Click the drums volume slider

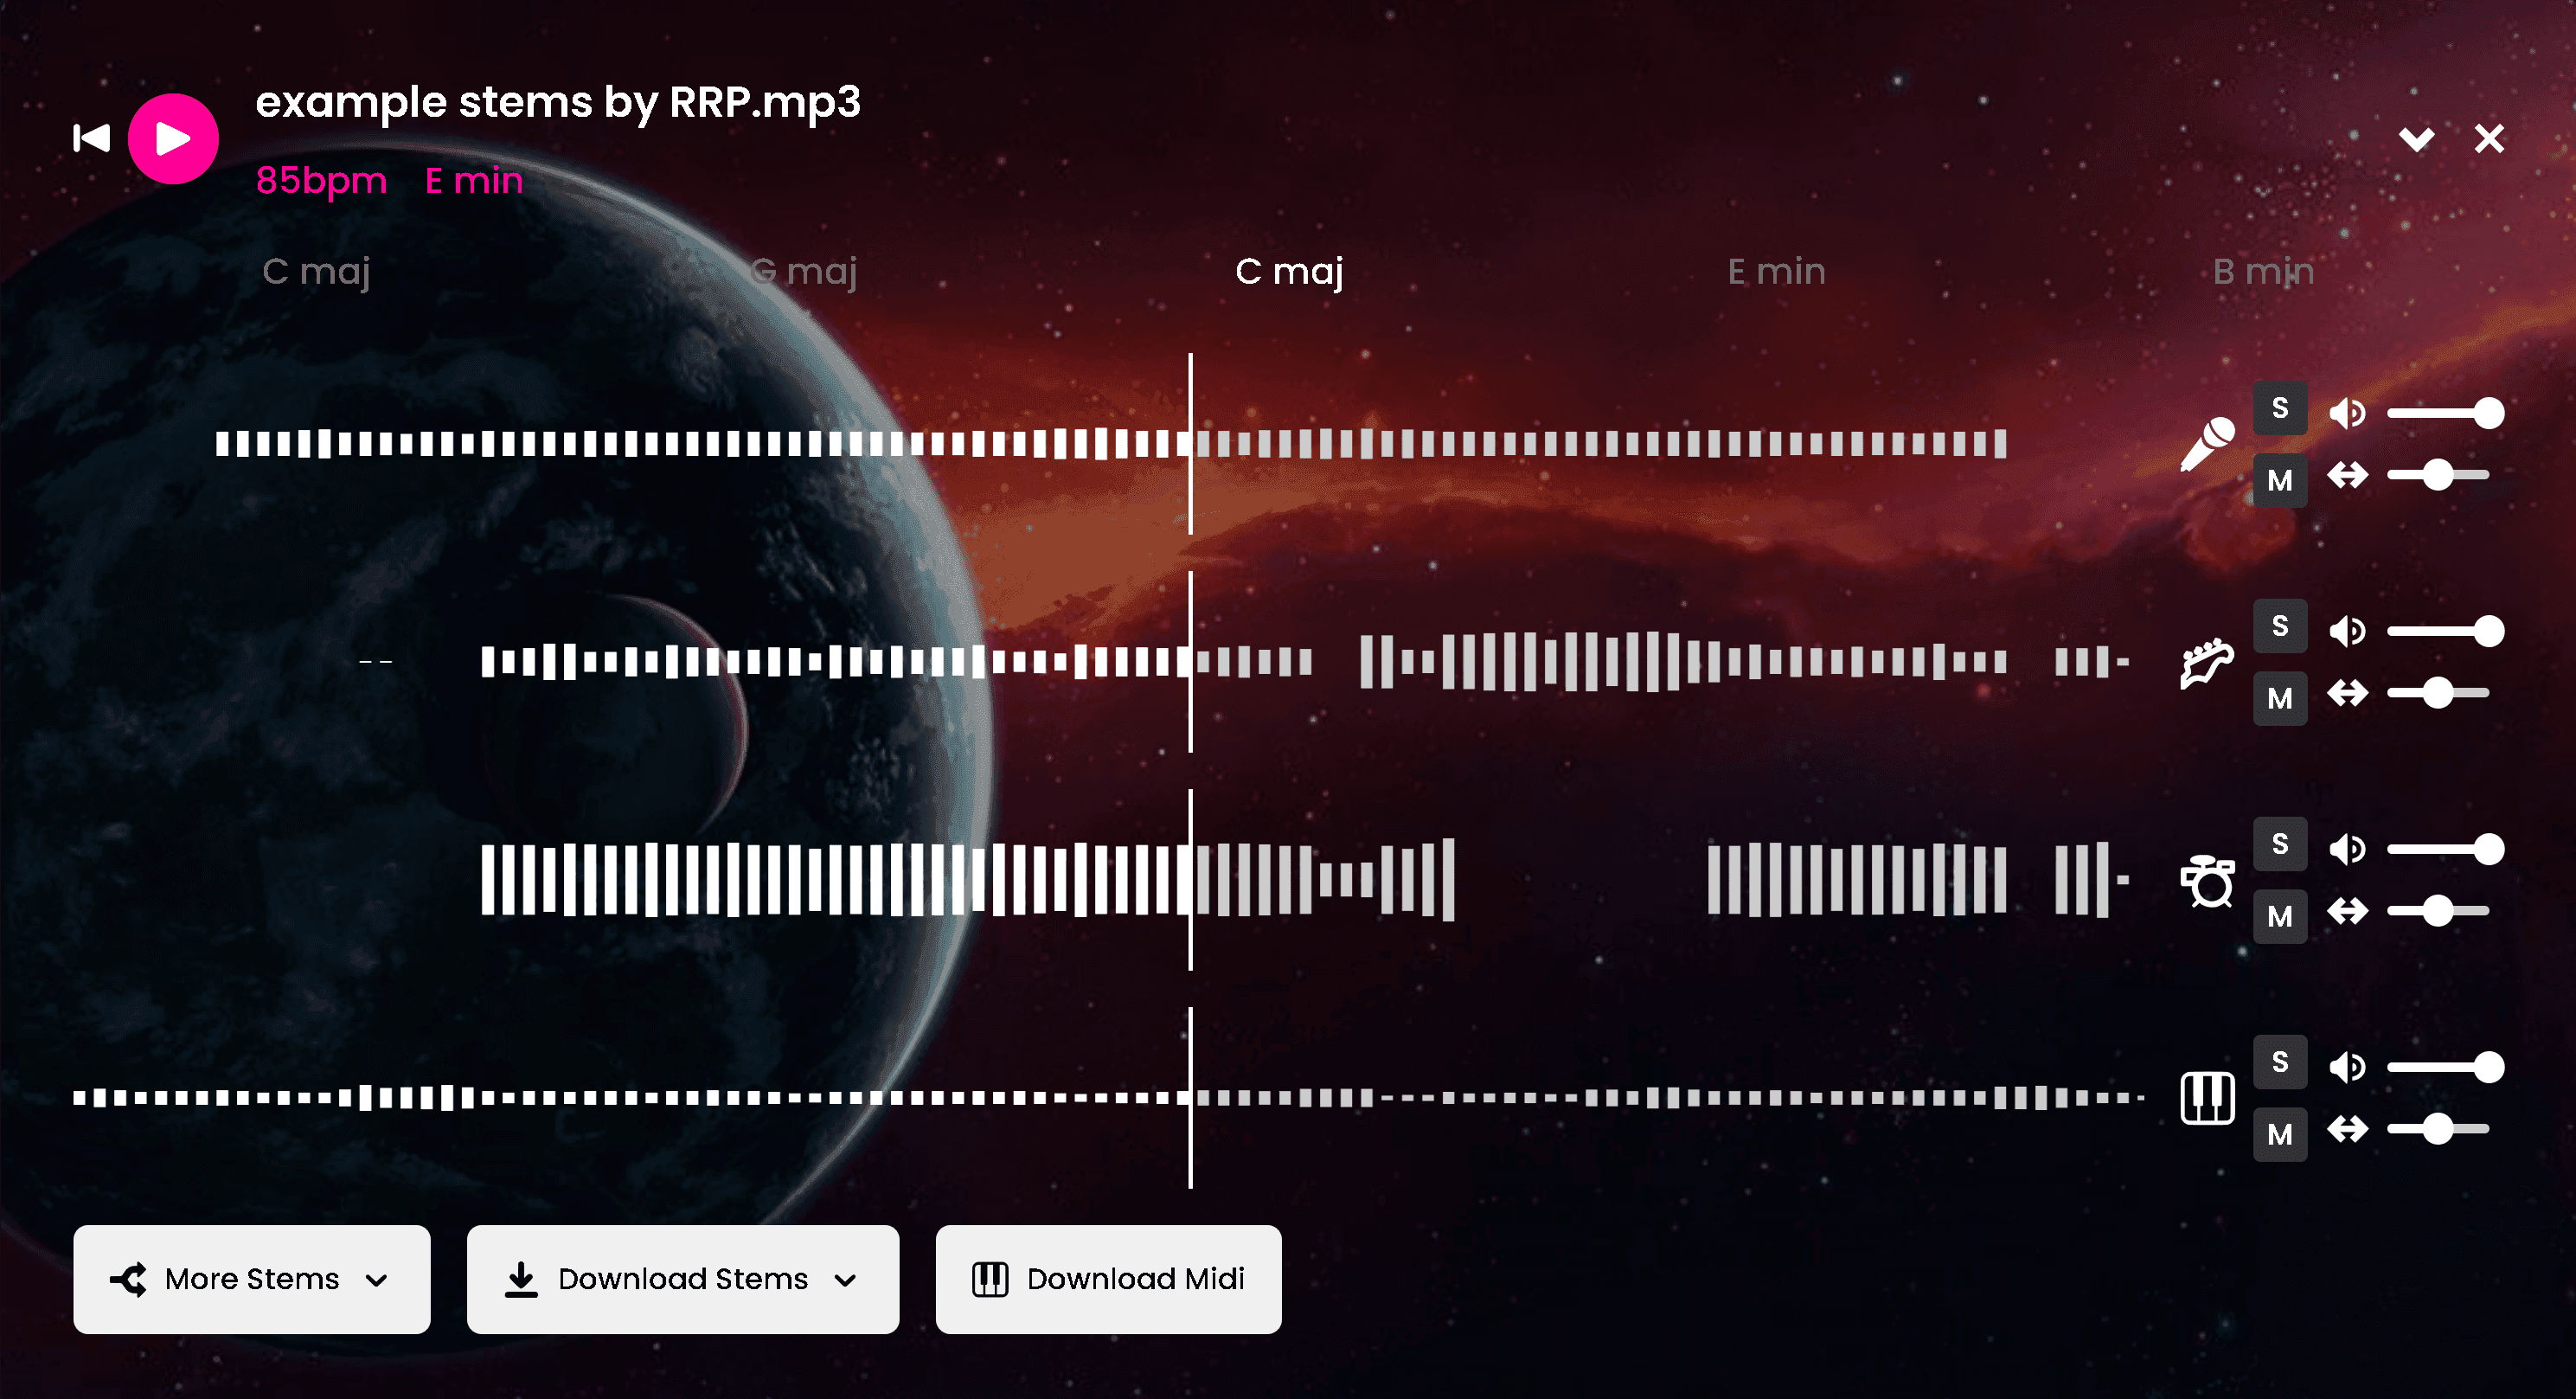click(x=2446, y=849)
